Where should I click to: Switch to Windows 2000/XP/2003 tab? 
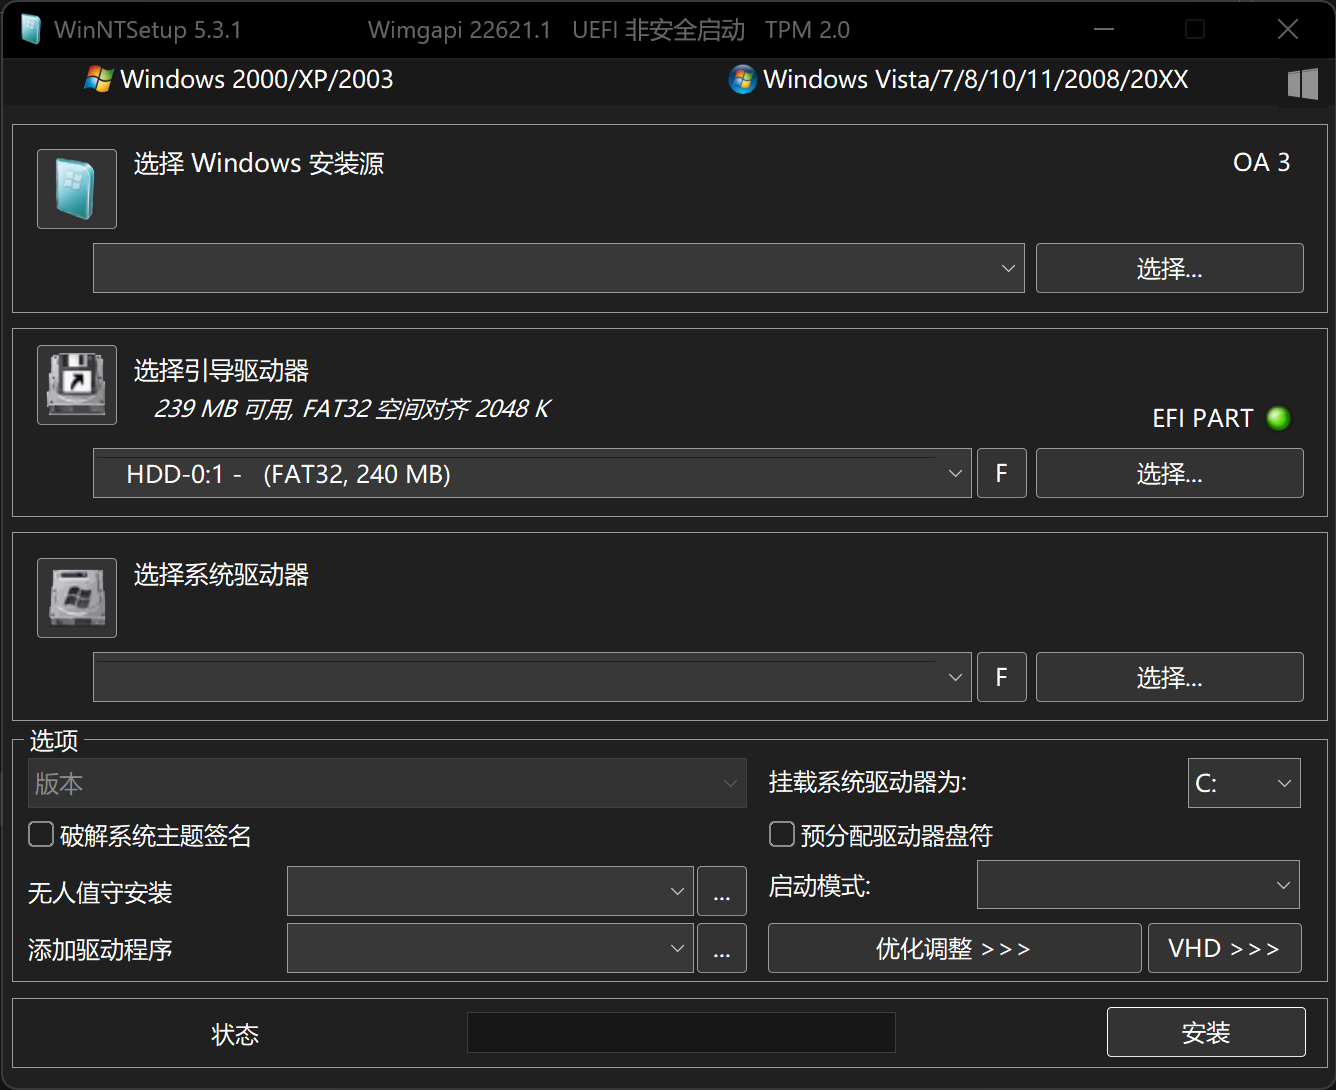coord(239,79)
